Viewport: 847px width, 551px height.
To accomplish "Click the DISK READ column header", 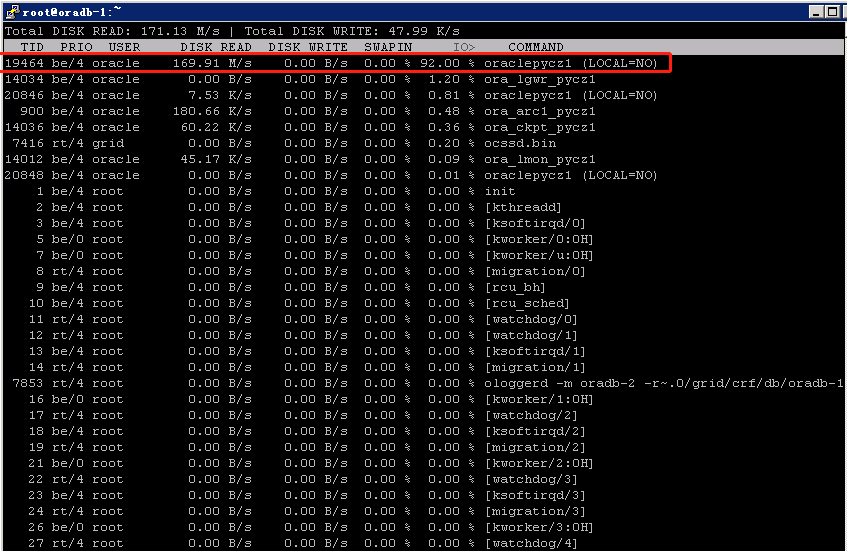I will [x=216, y=47].
